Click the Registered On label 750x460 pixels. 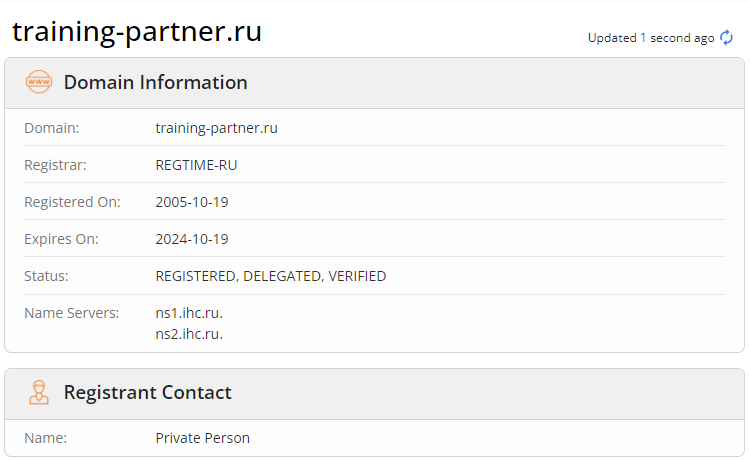tap(72, 202)
